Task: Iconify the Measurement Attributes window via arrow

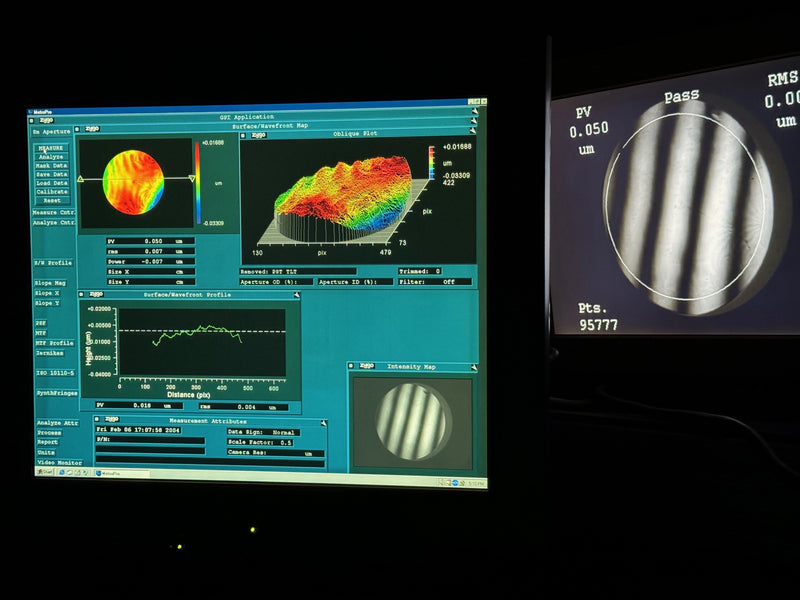Action: click(323, 423)
